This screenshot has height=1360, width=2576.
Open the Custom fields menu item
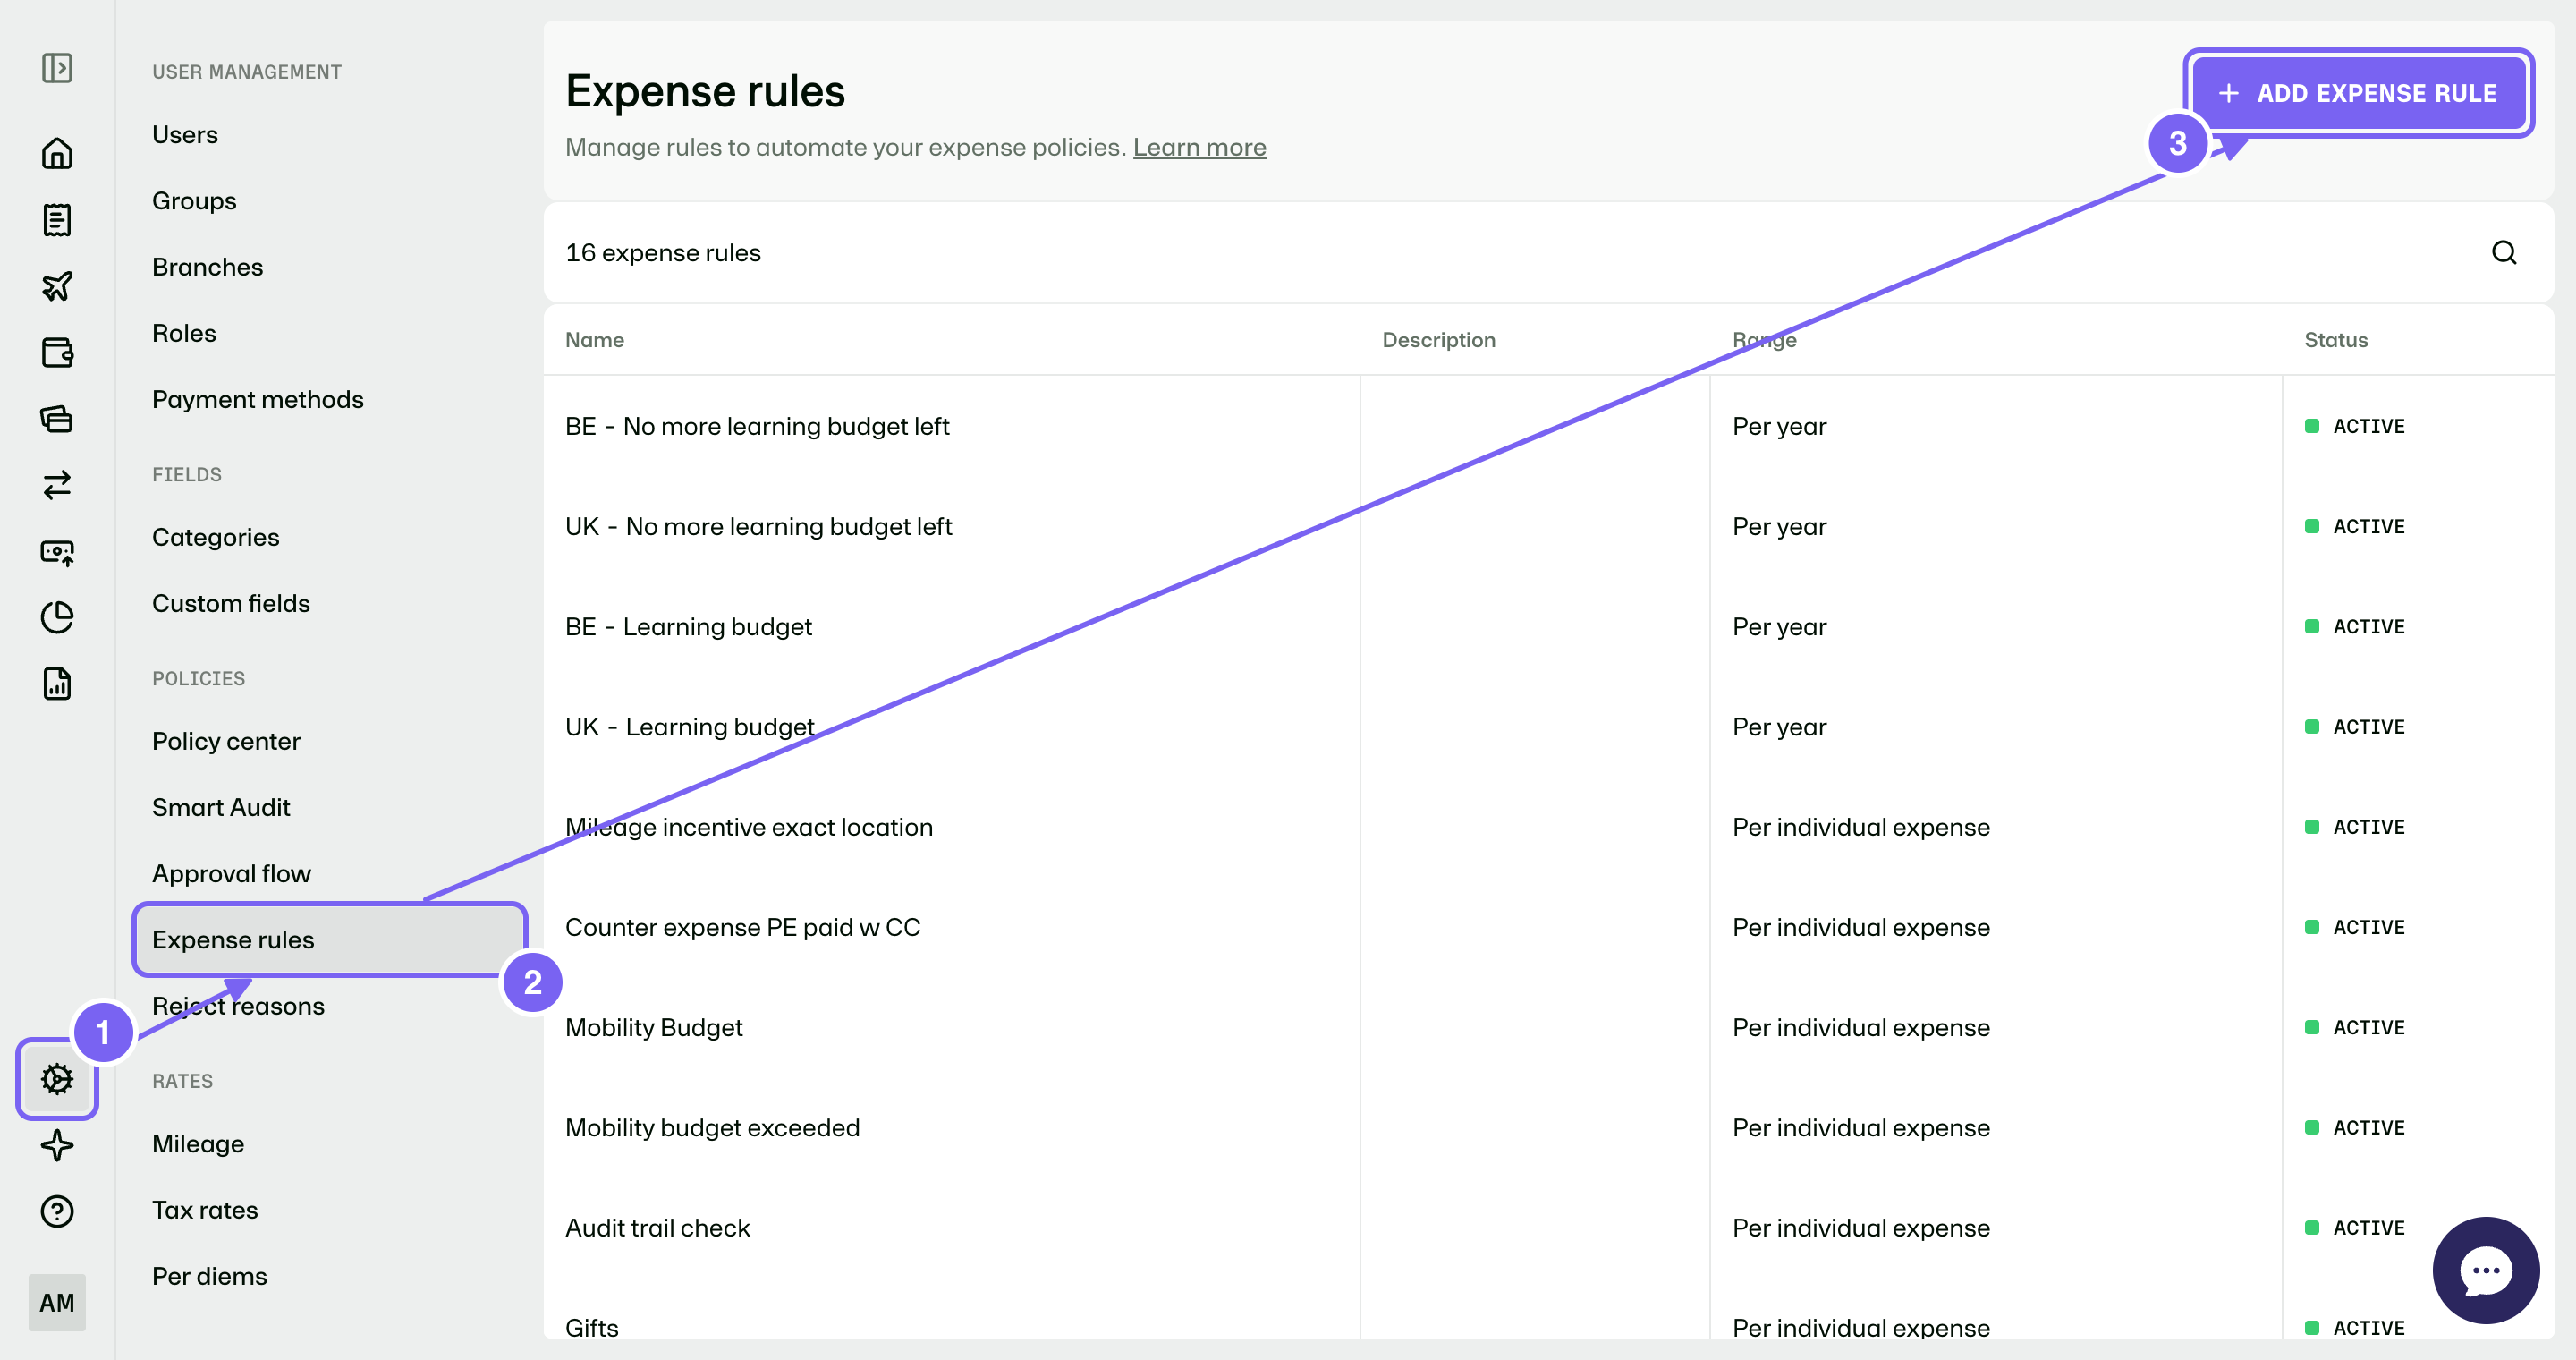tap(231, 604)
